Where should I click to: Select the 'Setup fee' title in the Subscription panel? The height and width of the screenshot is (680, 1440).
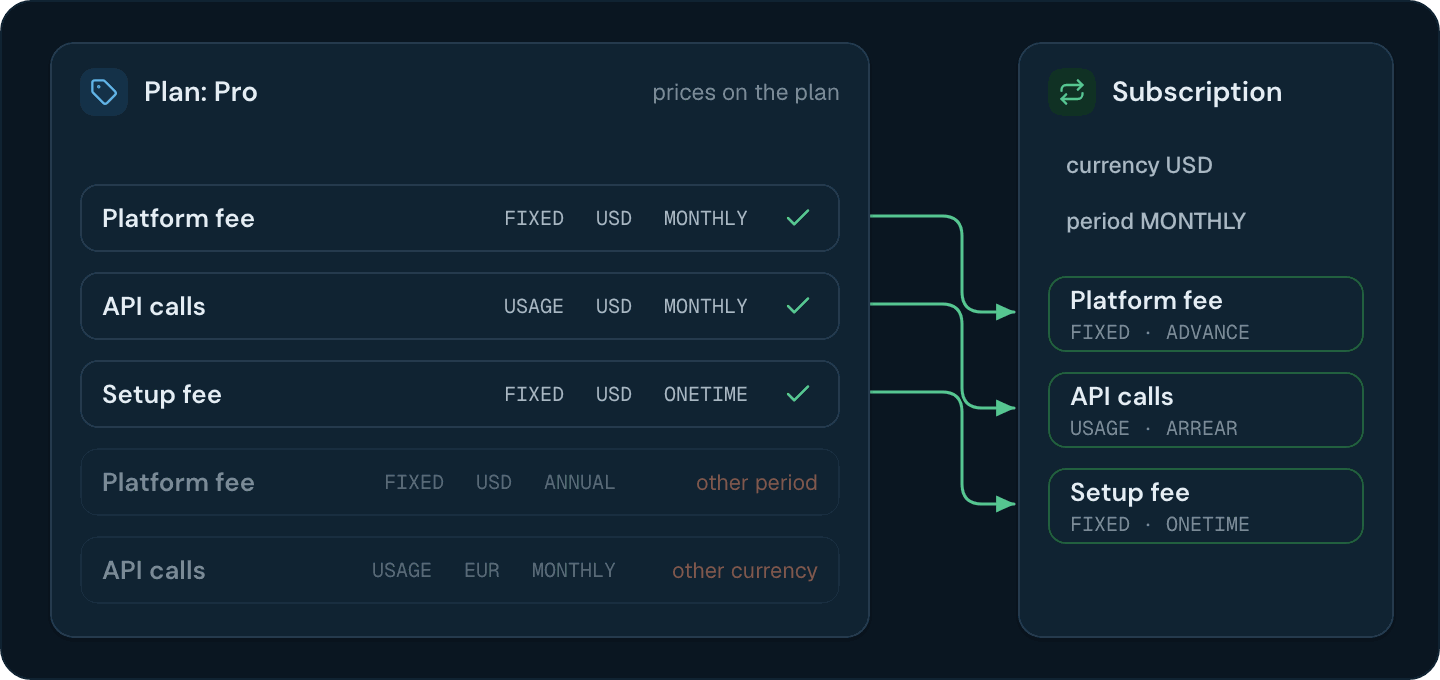1130,492
